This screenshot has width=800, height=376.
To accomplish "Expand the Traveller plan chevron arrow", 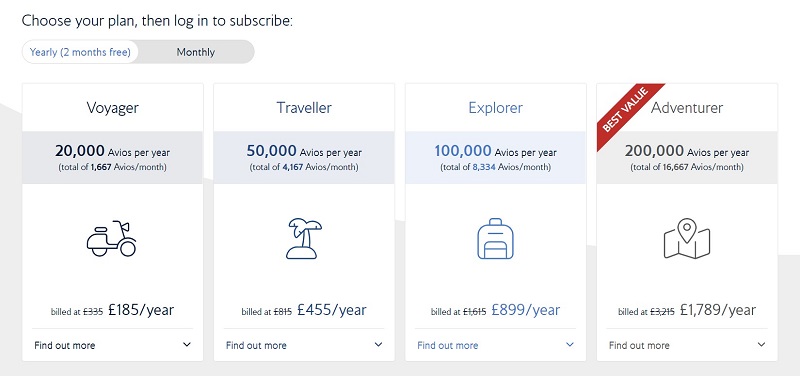I will [x=378, y=345].
